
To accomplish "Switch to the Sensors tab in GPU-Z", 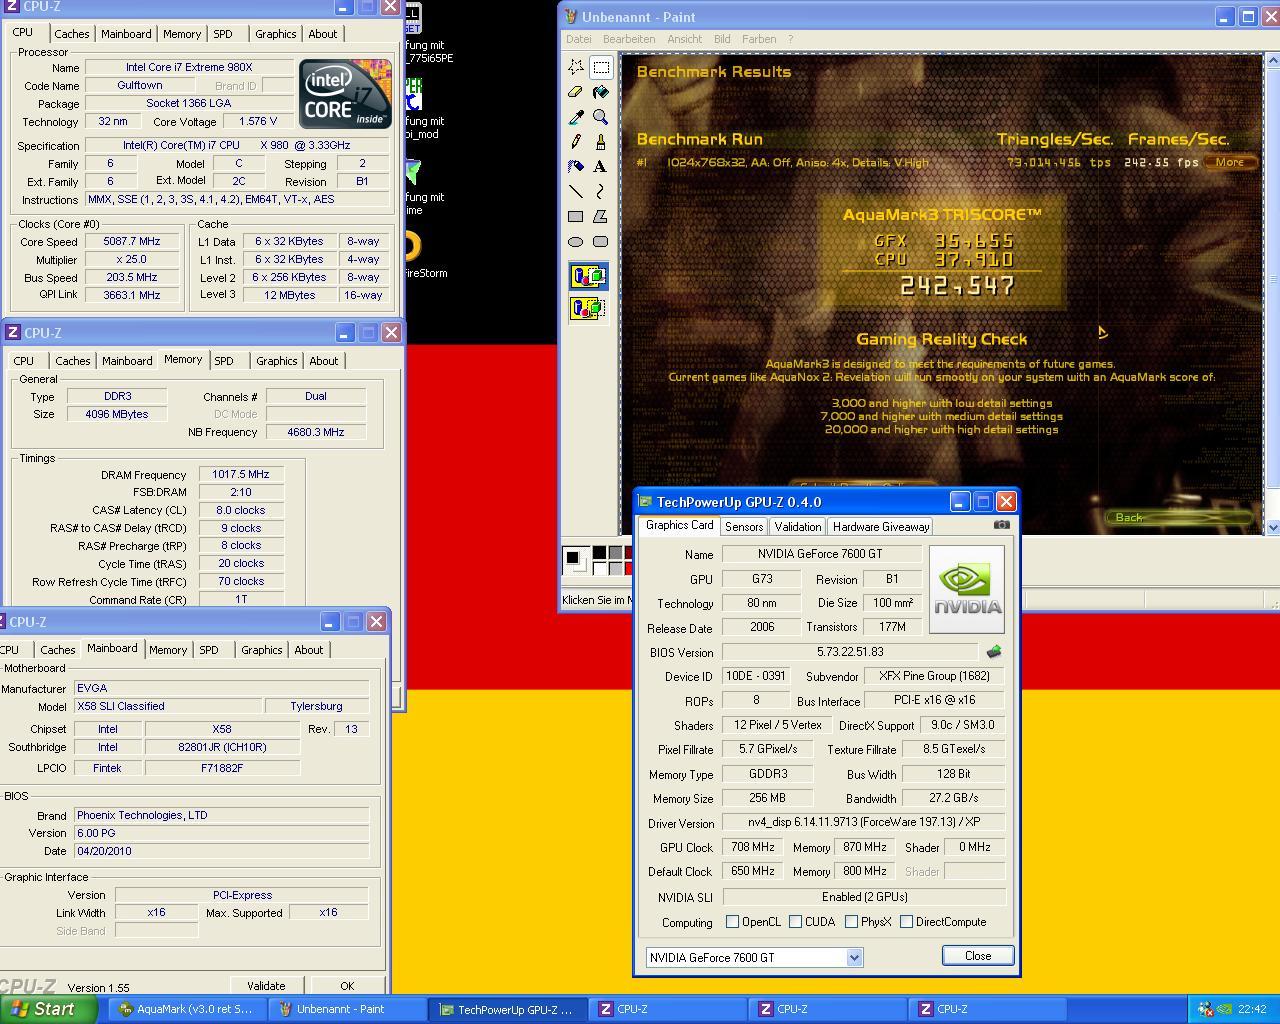I will tap(744, 527).
